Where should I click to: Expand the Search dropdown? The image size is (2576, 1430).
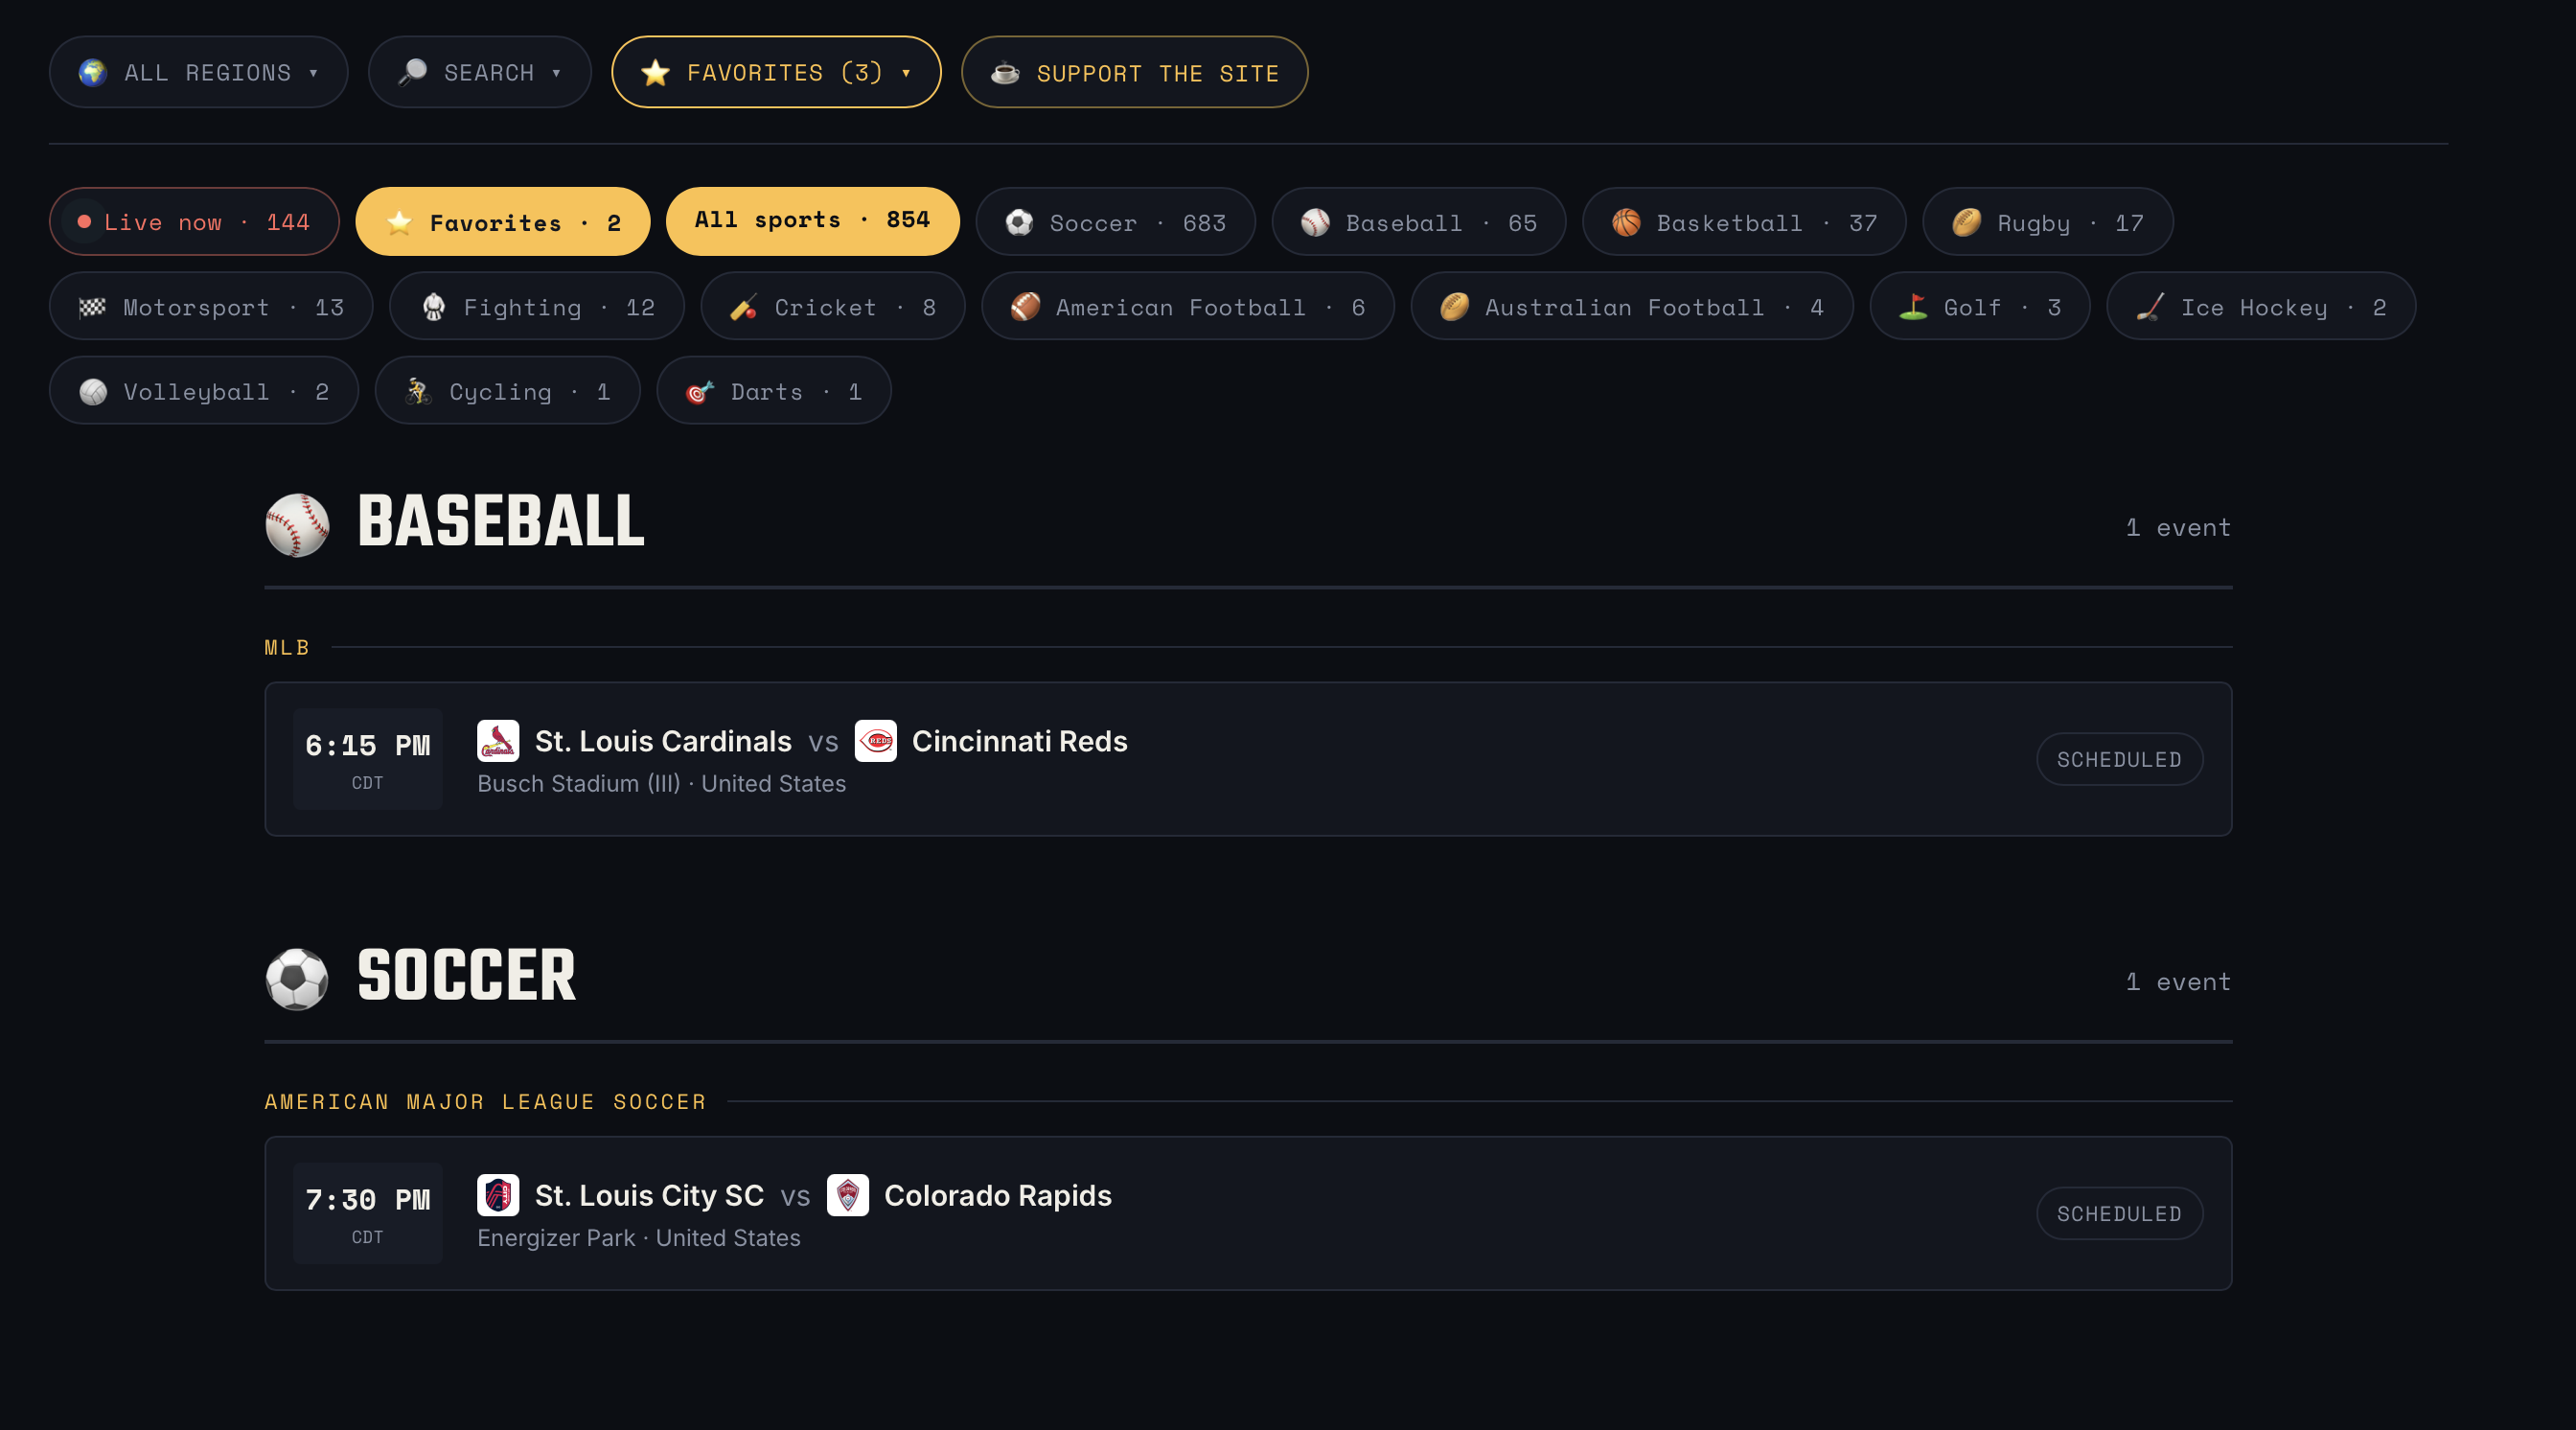480,72
